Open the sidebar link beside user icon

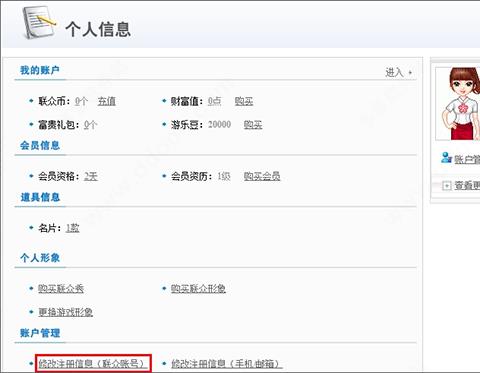467,159
